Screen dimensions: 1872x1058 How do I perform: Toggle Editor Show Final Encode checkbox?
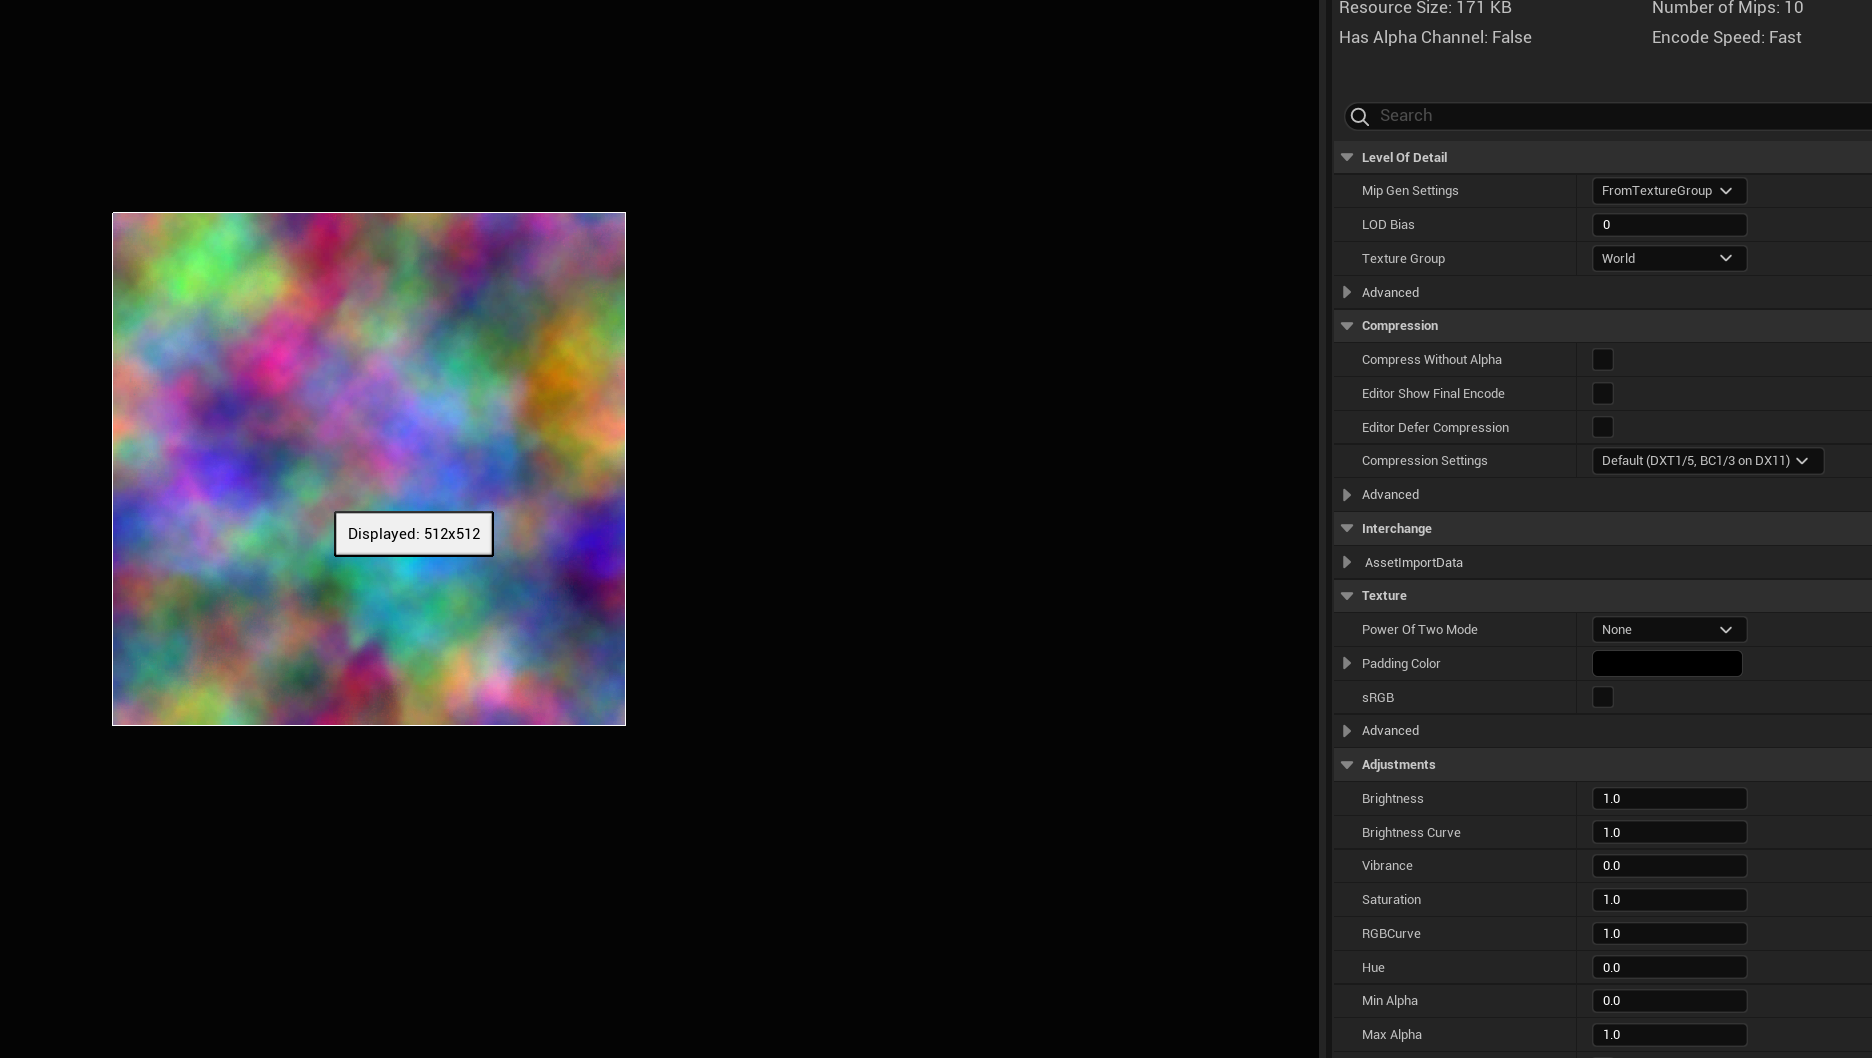coord(1602,393)
